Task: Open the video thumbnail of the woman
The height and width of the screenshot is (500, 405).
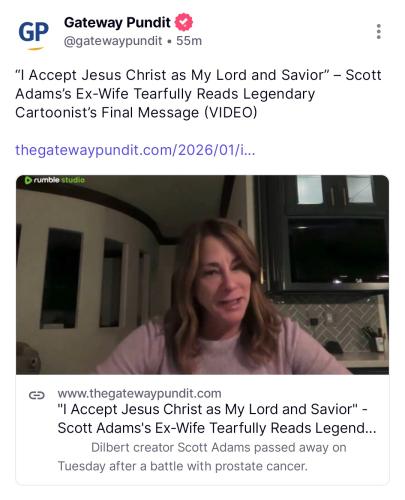Action: click(x=202, y=275)
